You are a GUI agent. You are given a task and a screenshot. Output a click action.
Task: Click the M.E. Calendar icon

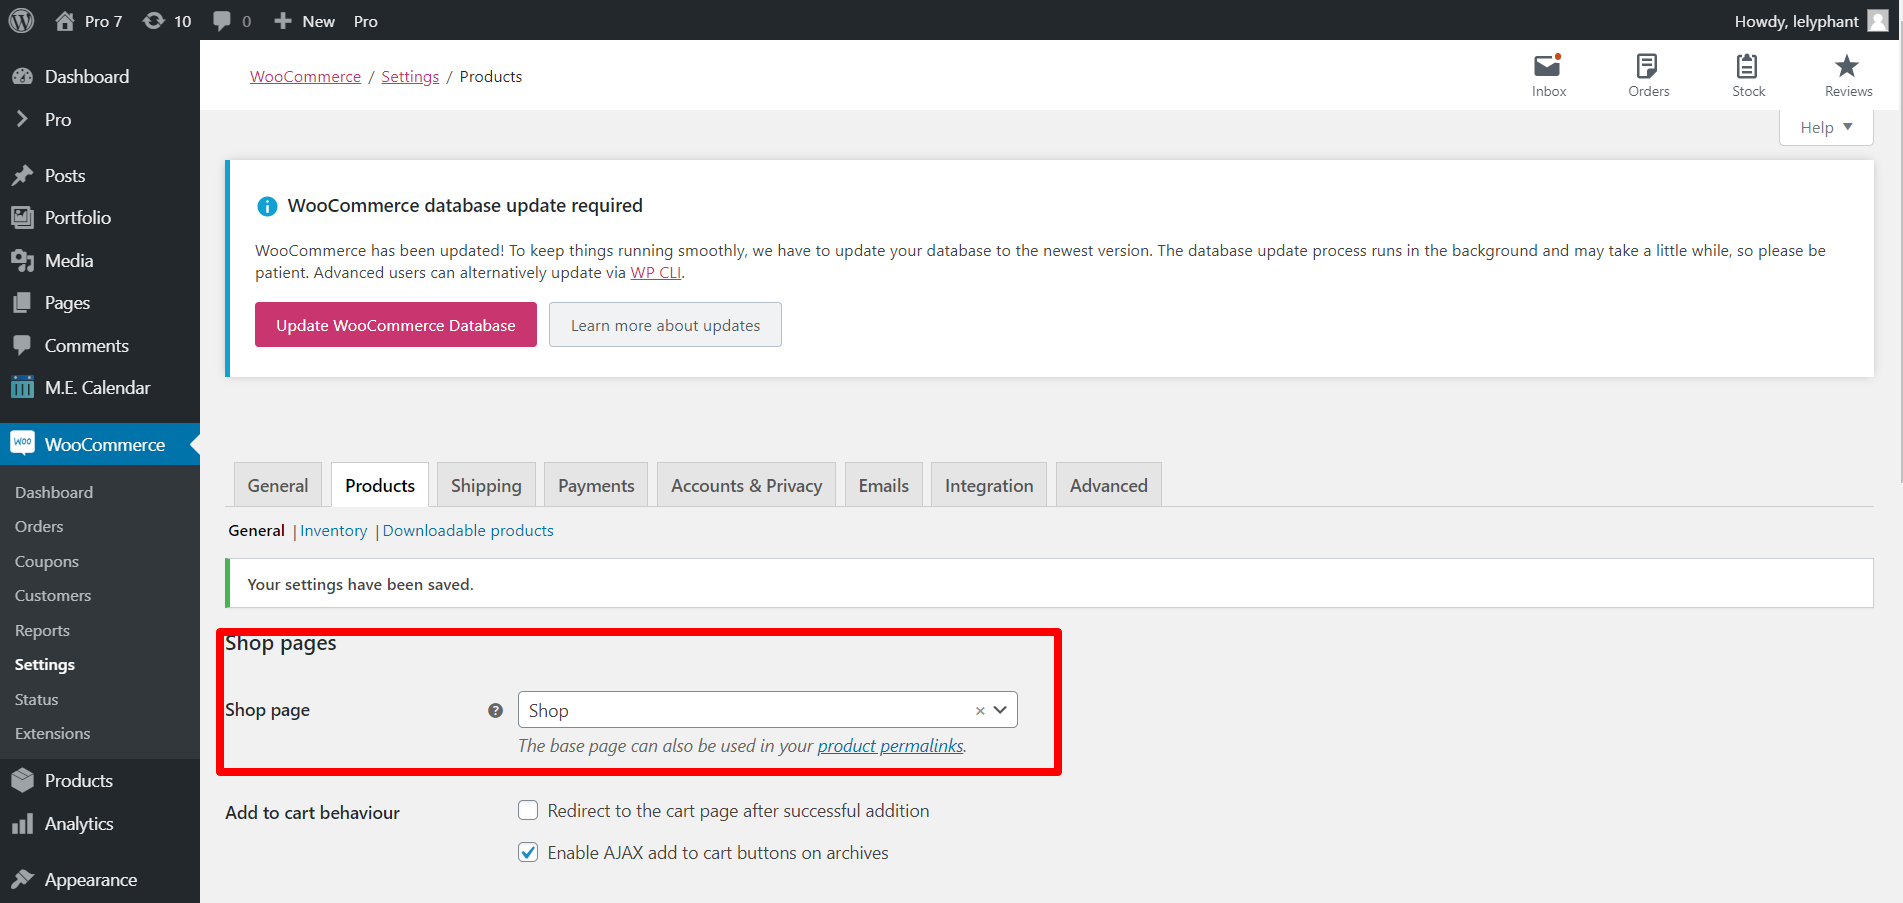tap(22, 388)
